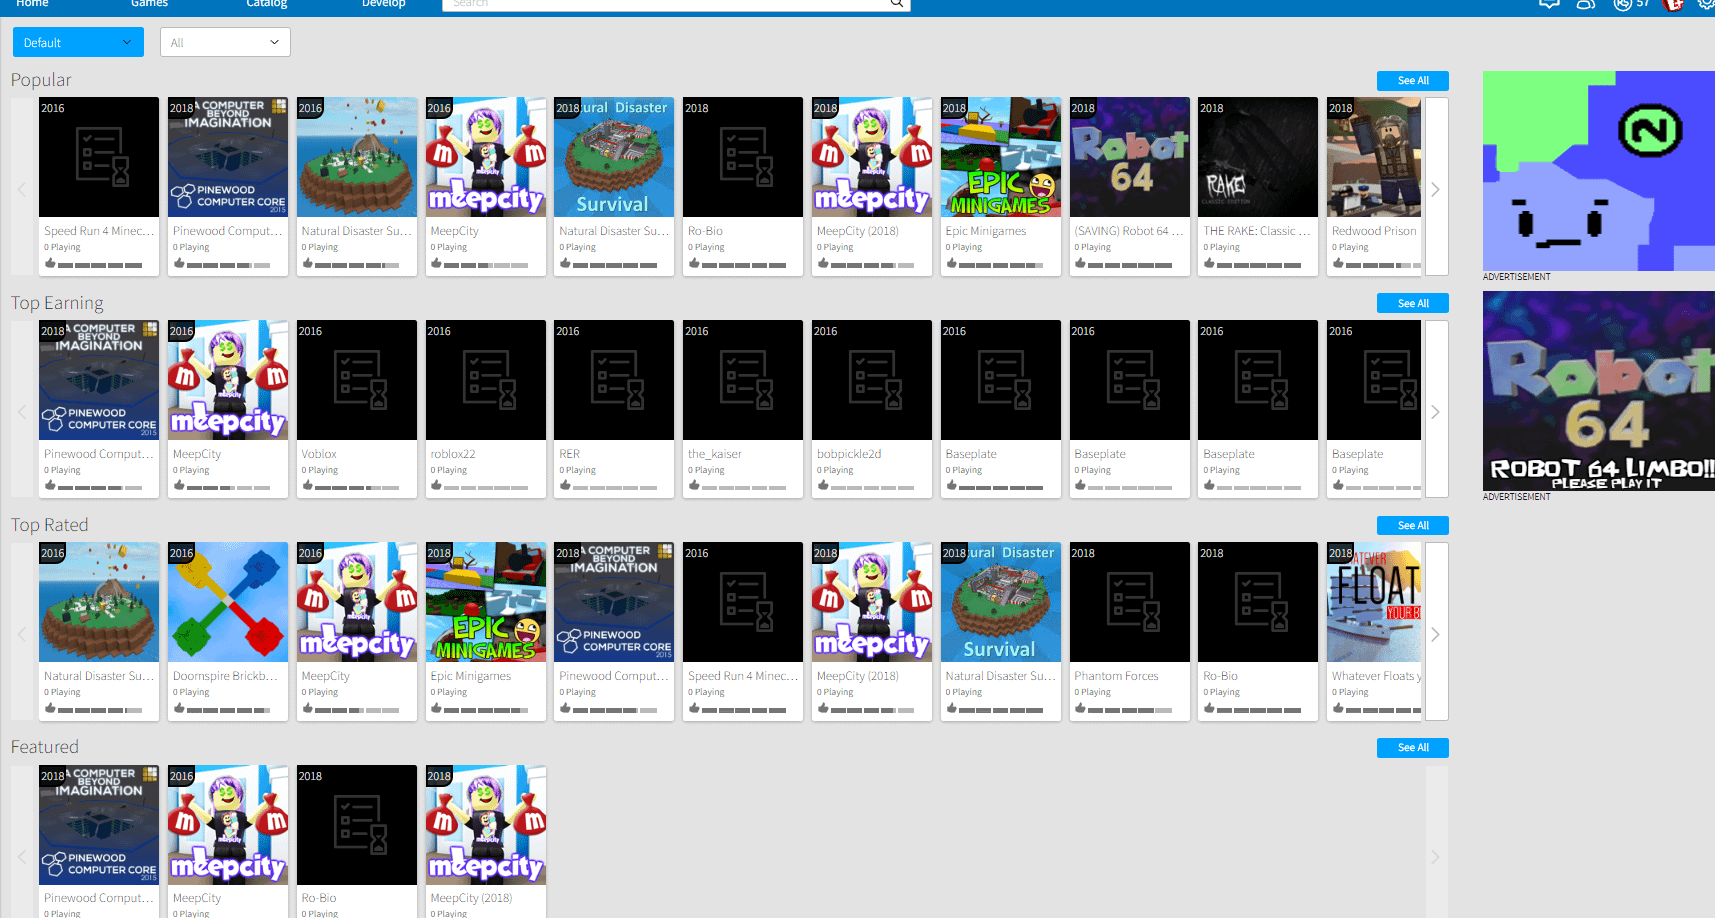Open bobpickle2d title link

849,454
